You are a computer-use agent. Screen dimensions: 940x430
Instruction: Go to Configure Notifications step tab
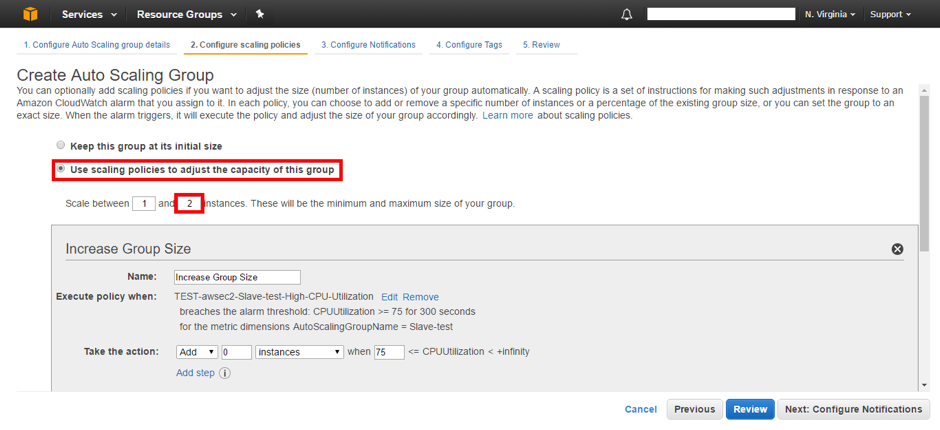pyautogui.click(x=368, y=45)
